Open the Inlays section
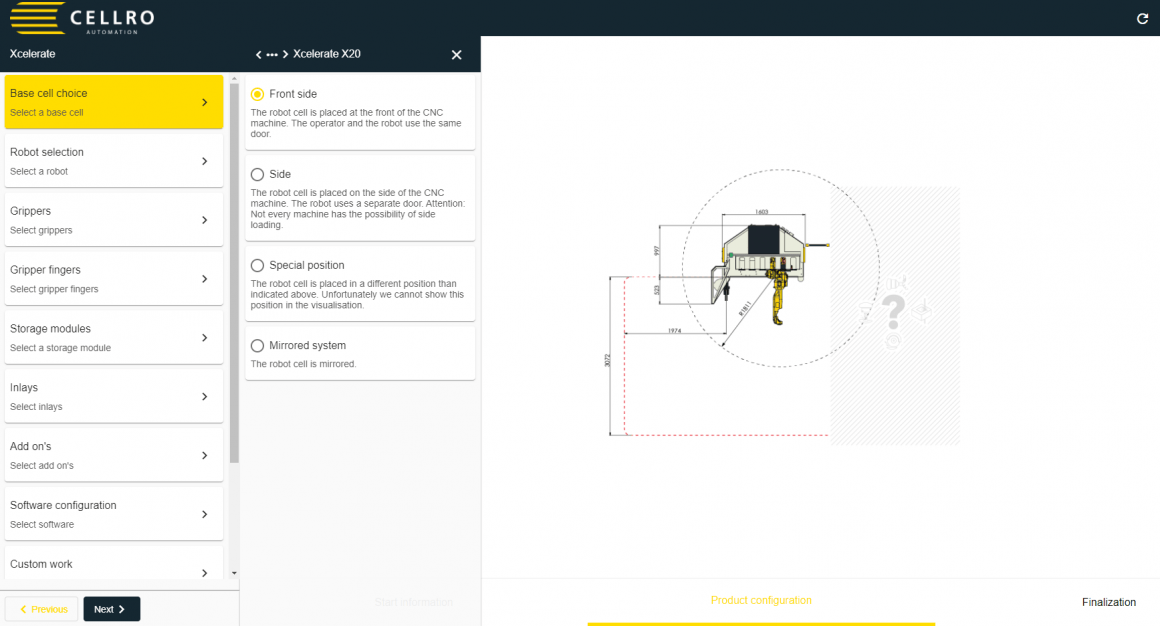This screenshot has height=626, width=1160. point(114,396)
